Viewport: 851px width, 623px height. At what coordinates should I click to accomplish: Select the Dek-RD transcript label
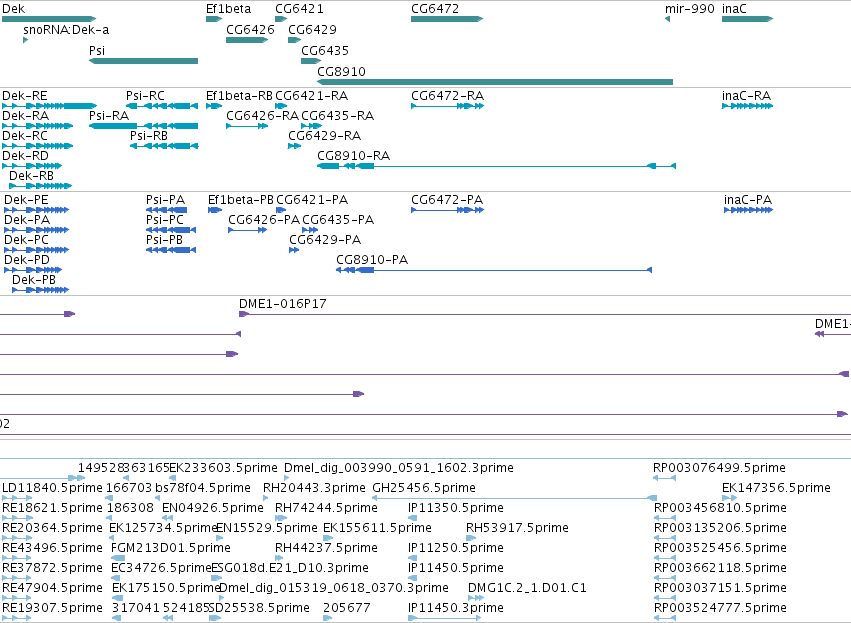coord(26,156)
